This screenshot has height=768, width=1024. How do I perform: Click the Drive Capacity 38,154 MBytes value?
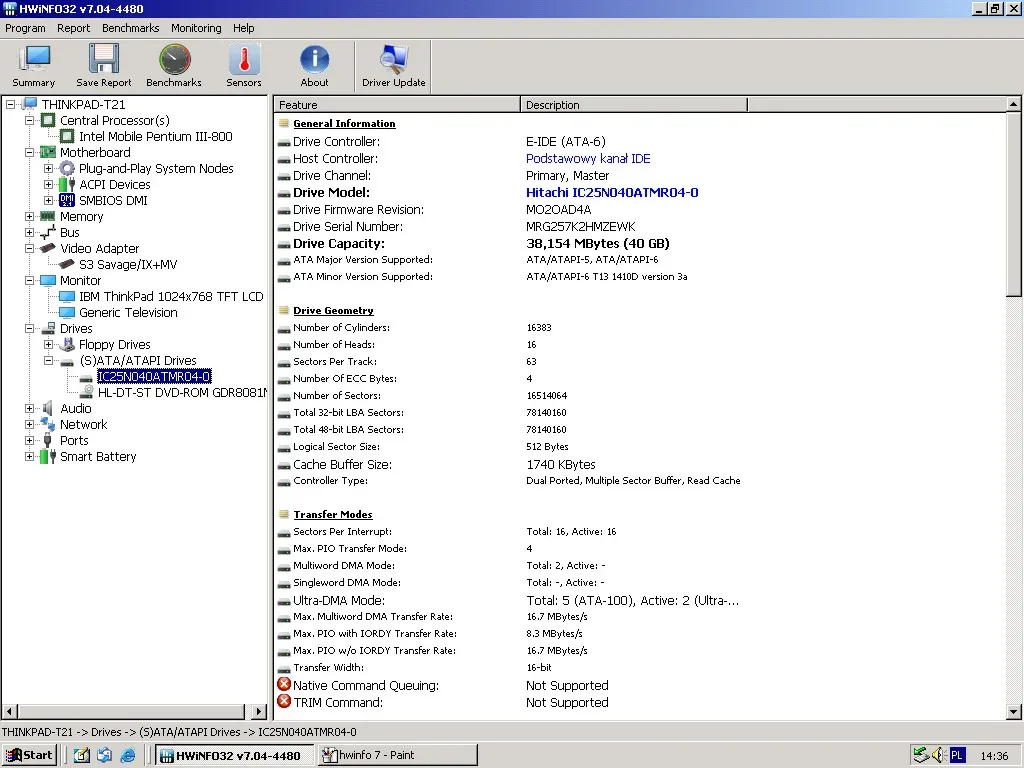point(598,244)
